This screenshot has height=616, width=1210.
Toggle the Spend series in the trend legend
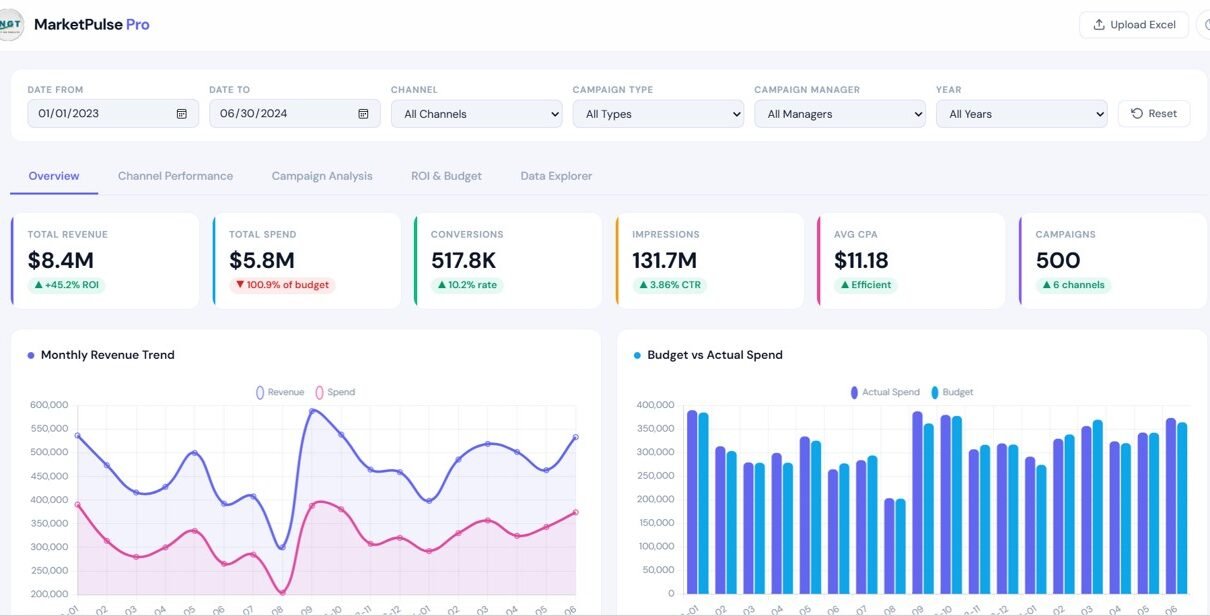pyautogui.click(x=335, y=392)
